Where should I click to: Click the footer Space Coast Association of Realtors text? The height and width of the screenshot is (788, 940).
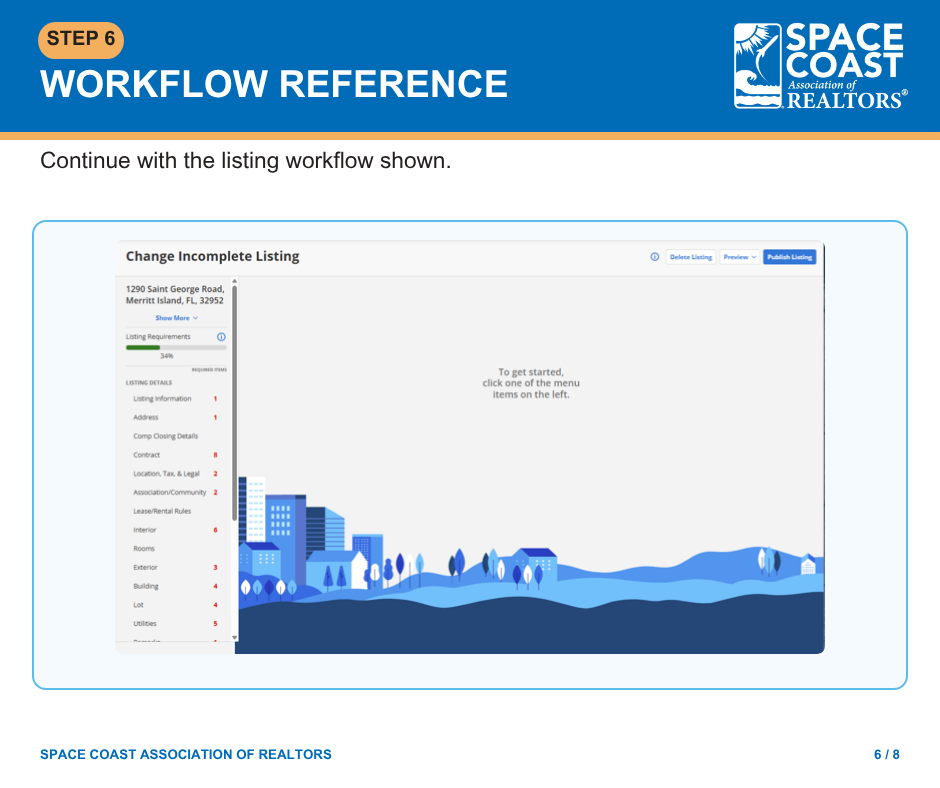(x=186, y=754)
